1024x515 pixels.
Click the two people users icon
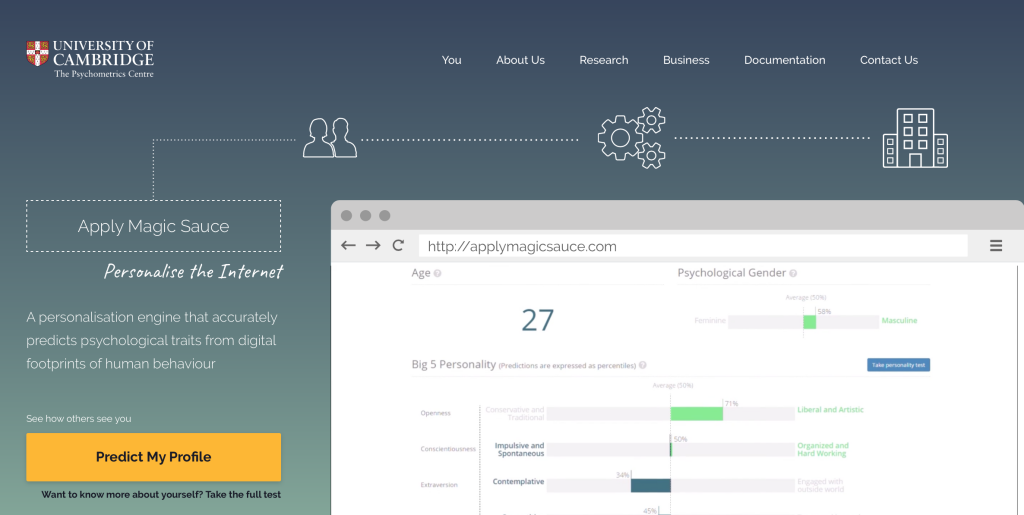tap(330, 138)
